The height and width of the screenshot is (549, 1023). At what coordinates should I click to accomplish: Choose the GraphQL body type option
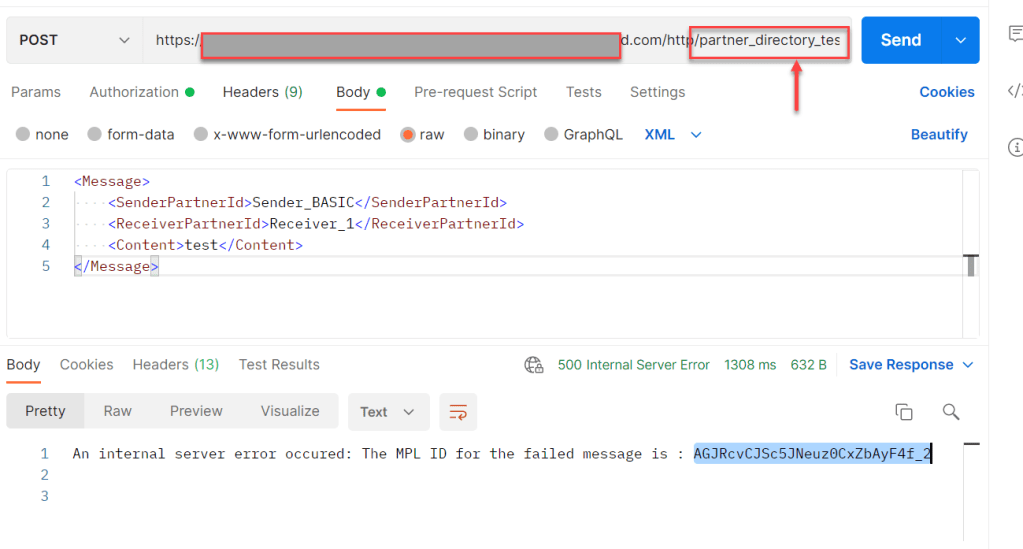(x=551, y=135)
